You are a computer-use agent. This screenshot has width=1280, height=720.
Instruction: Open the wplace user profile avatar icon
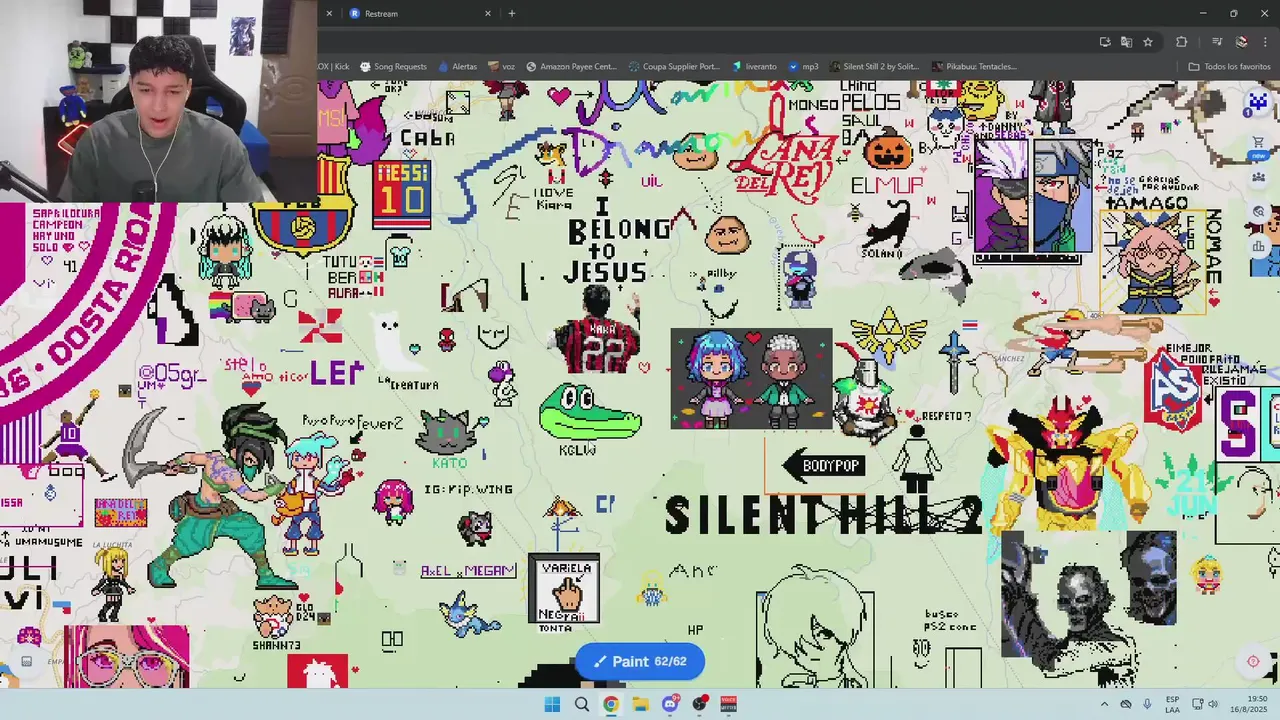1258,103
